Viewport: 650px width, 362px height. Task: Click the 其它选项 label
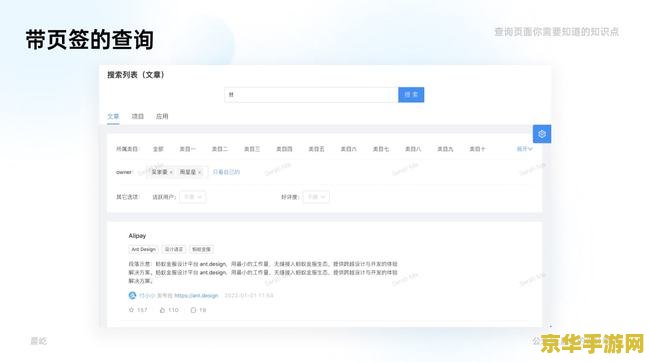(127, 197)
